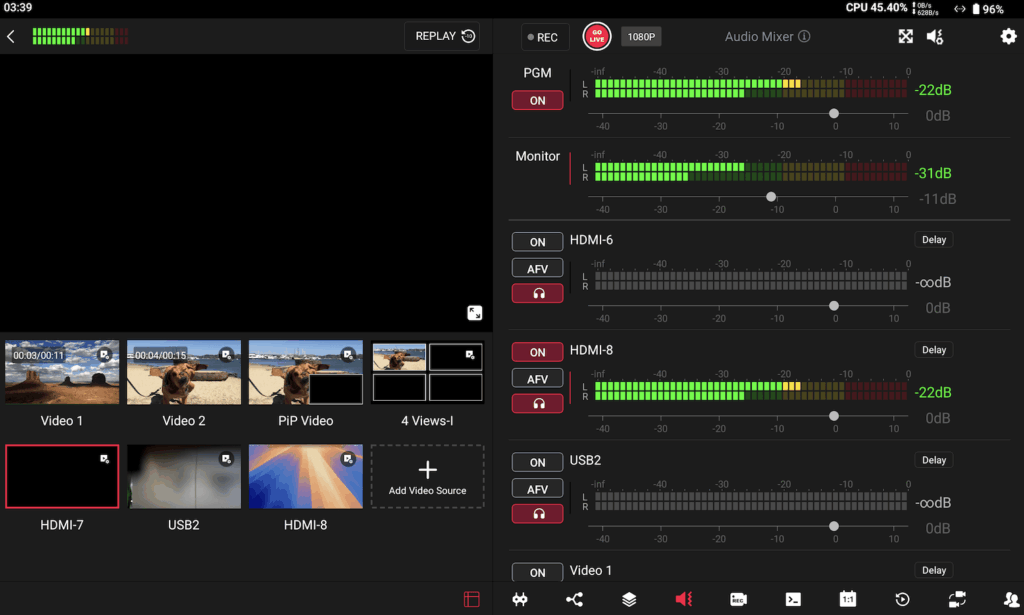
Task: Open the settings gear icon
Action: pos(1008,37)
